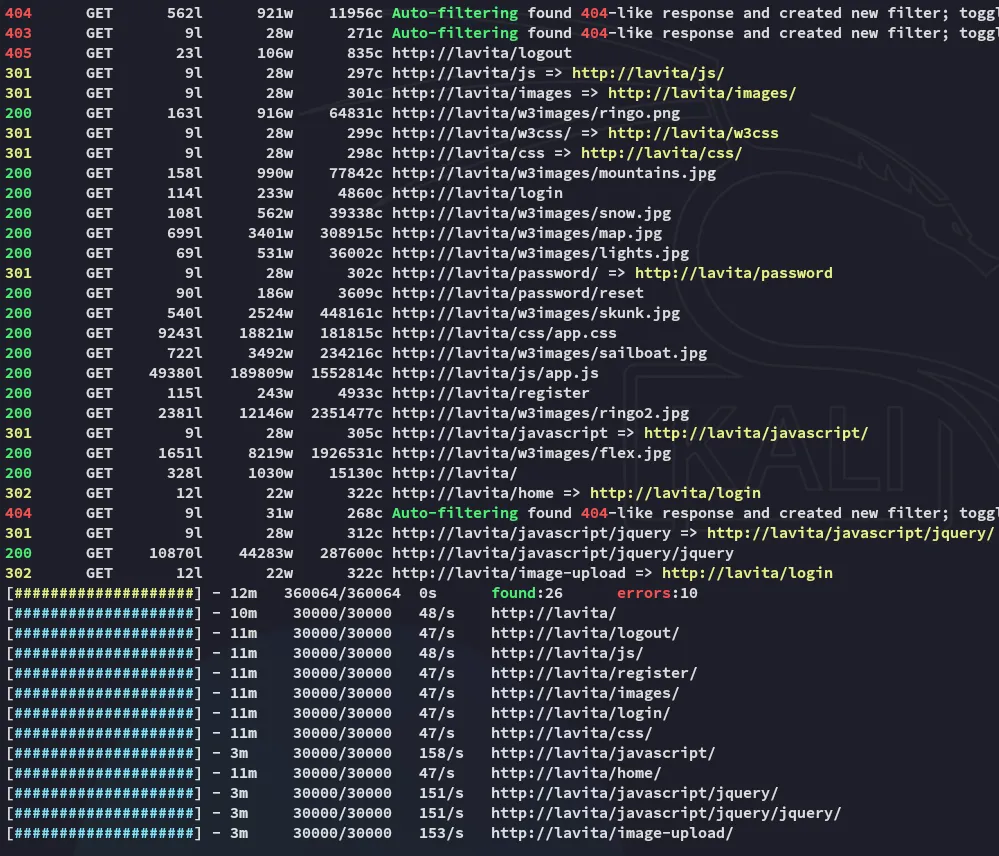Select the ringo2.jpg URL
Image resolution: width=999 pixels, height=856 pixels.
(540, 413)
